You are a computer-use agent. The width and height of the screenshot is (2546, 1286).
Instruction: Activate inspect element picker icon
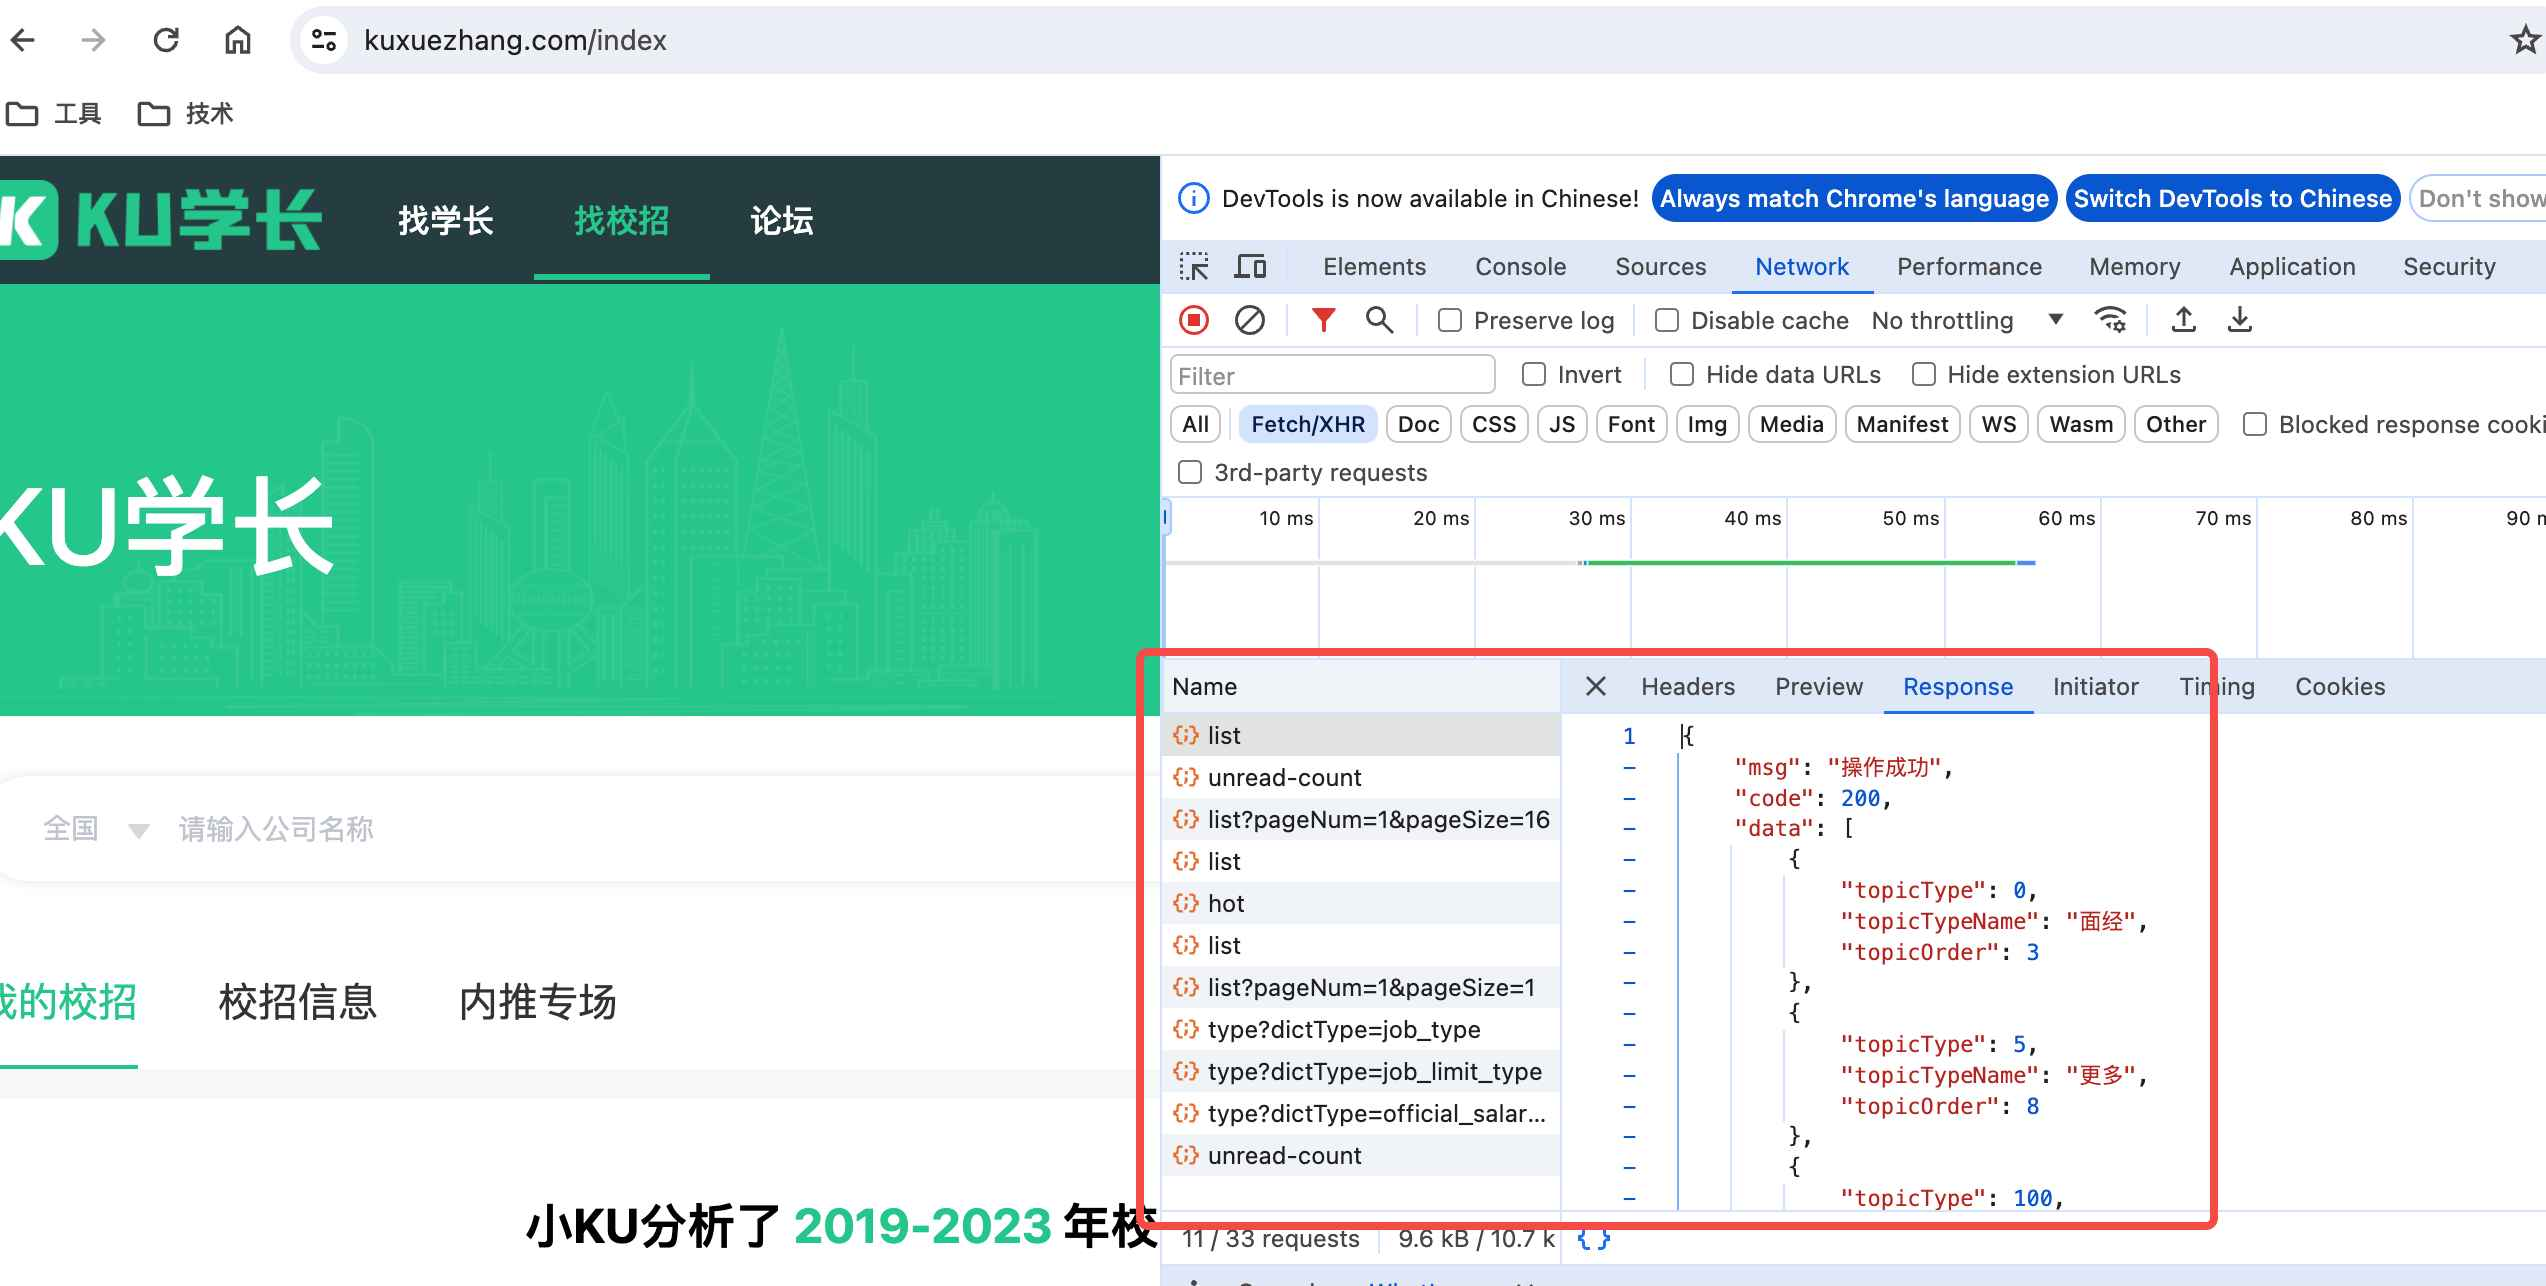coord(1194,267)
